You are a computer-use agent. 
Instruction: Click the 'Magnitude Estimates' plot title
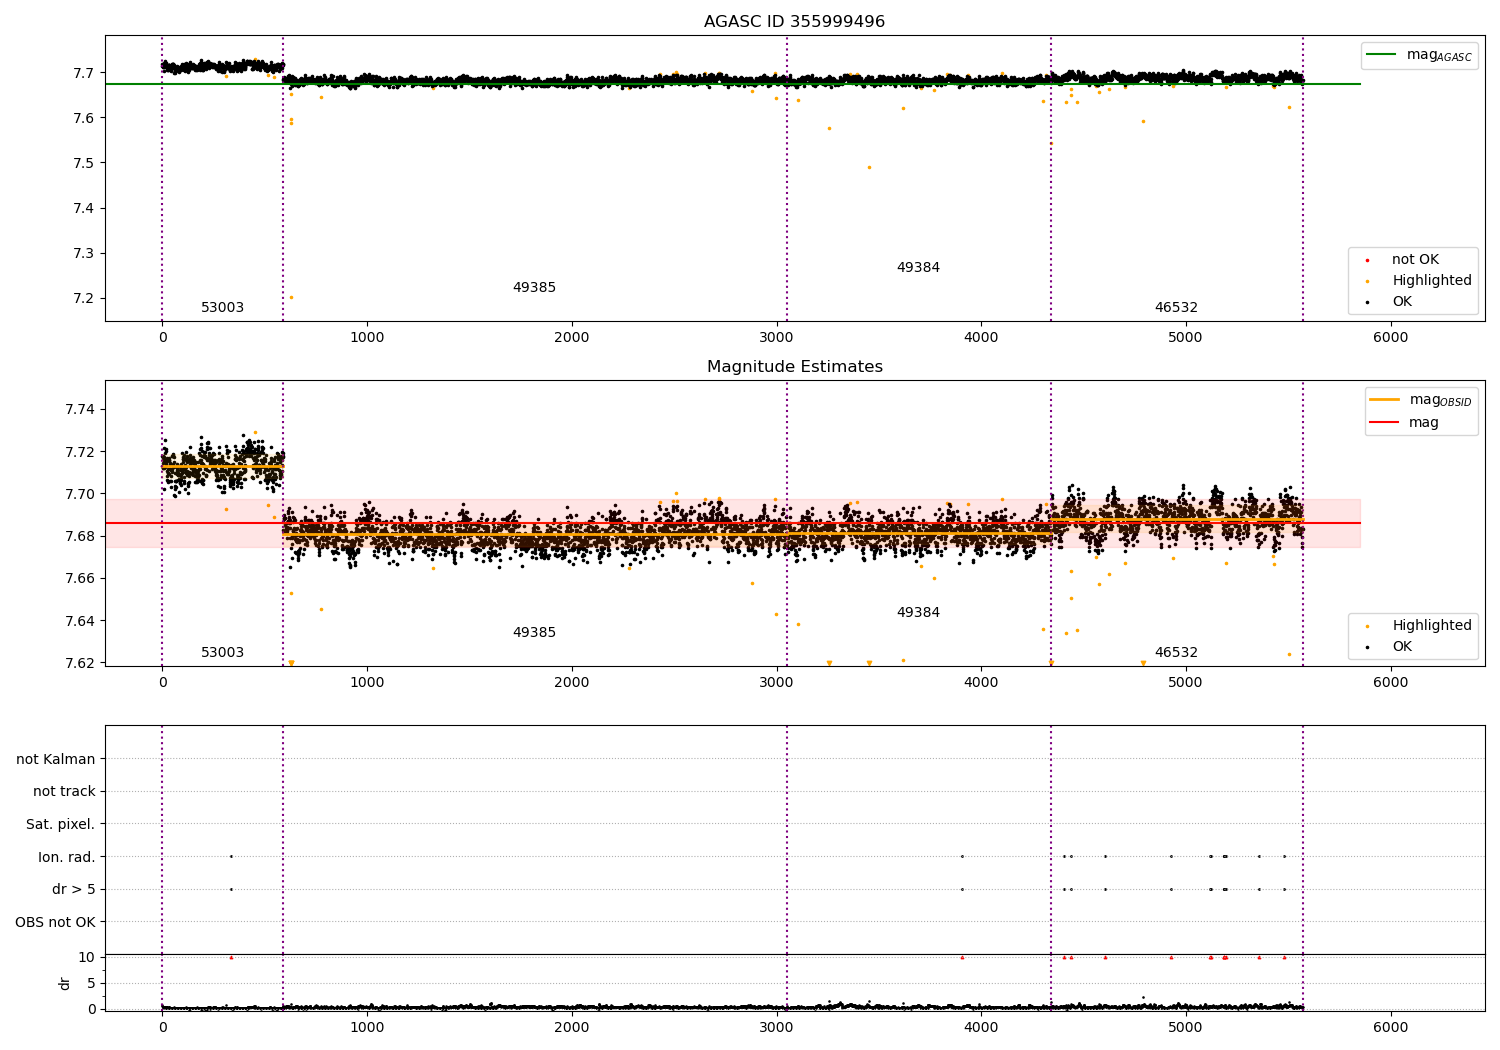coord(794,367)
